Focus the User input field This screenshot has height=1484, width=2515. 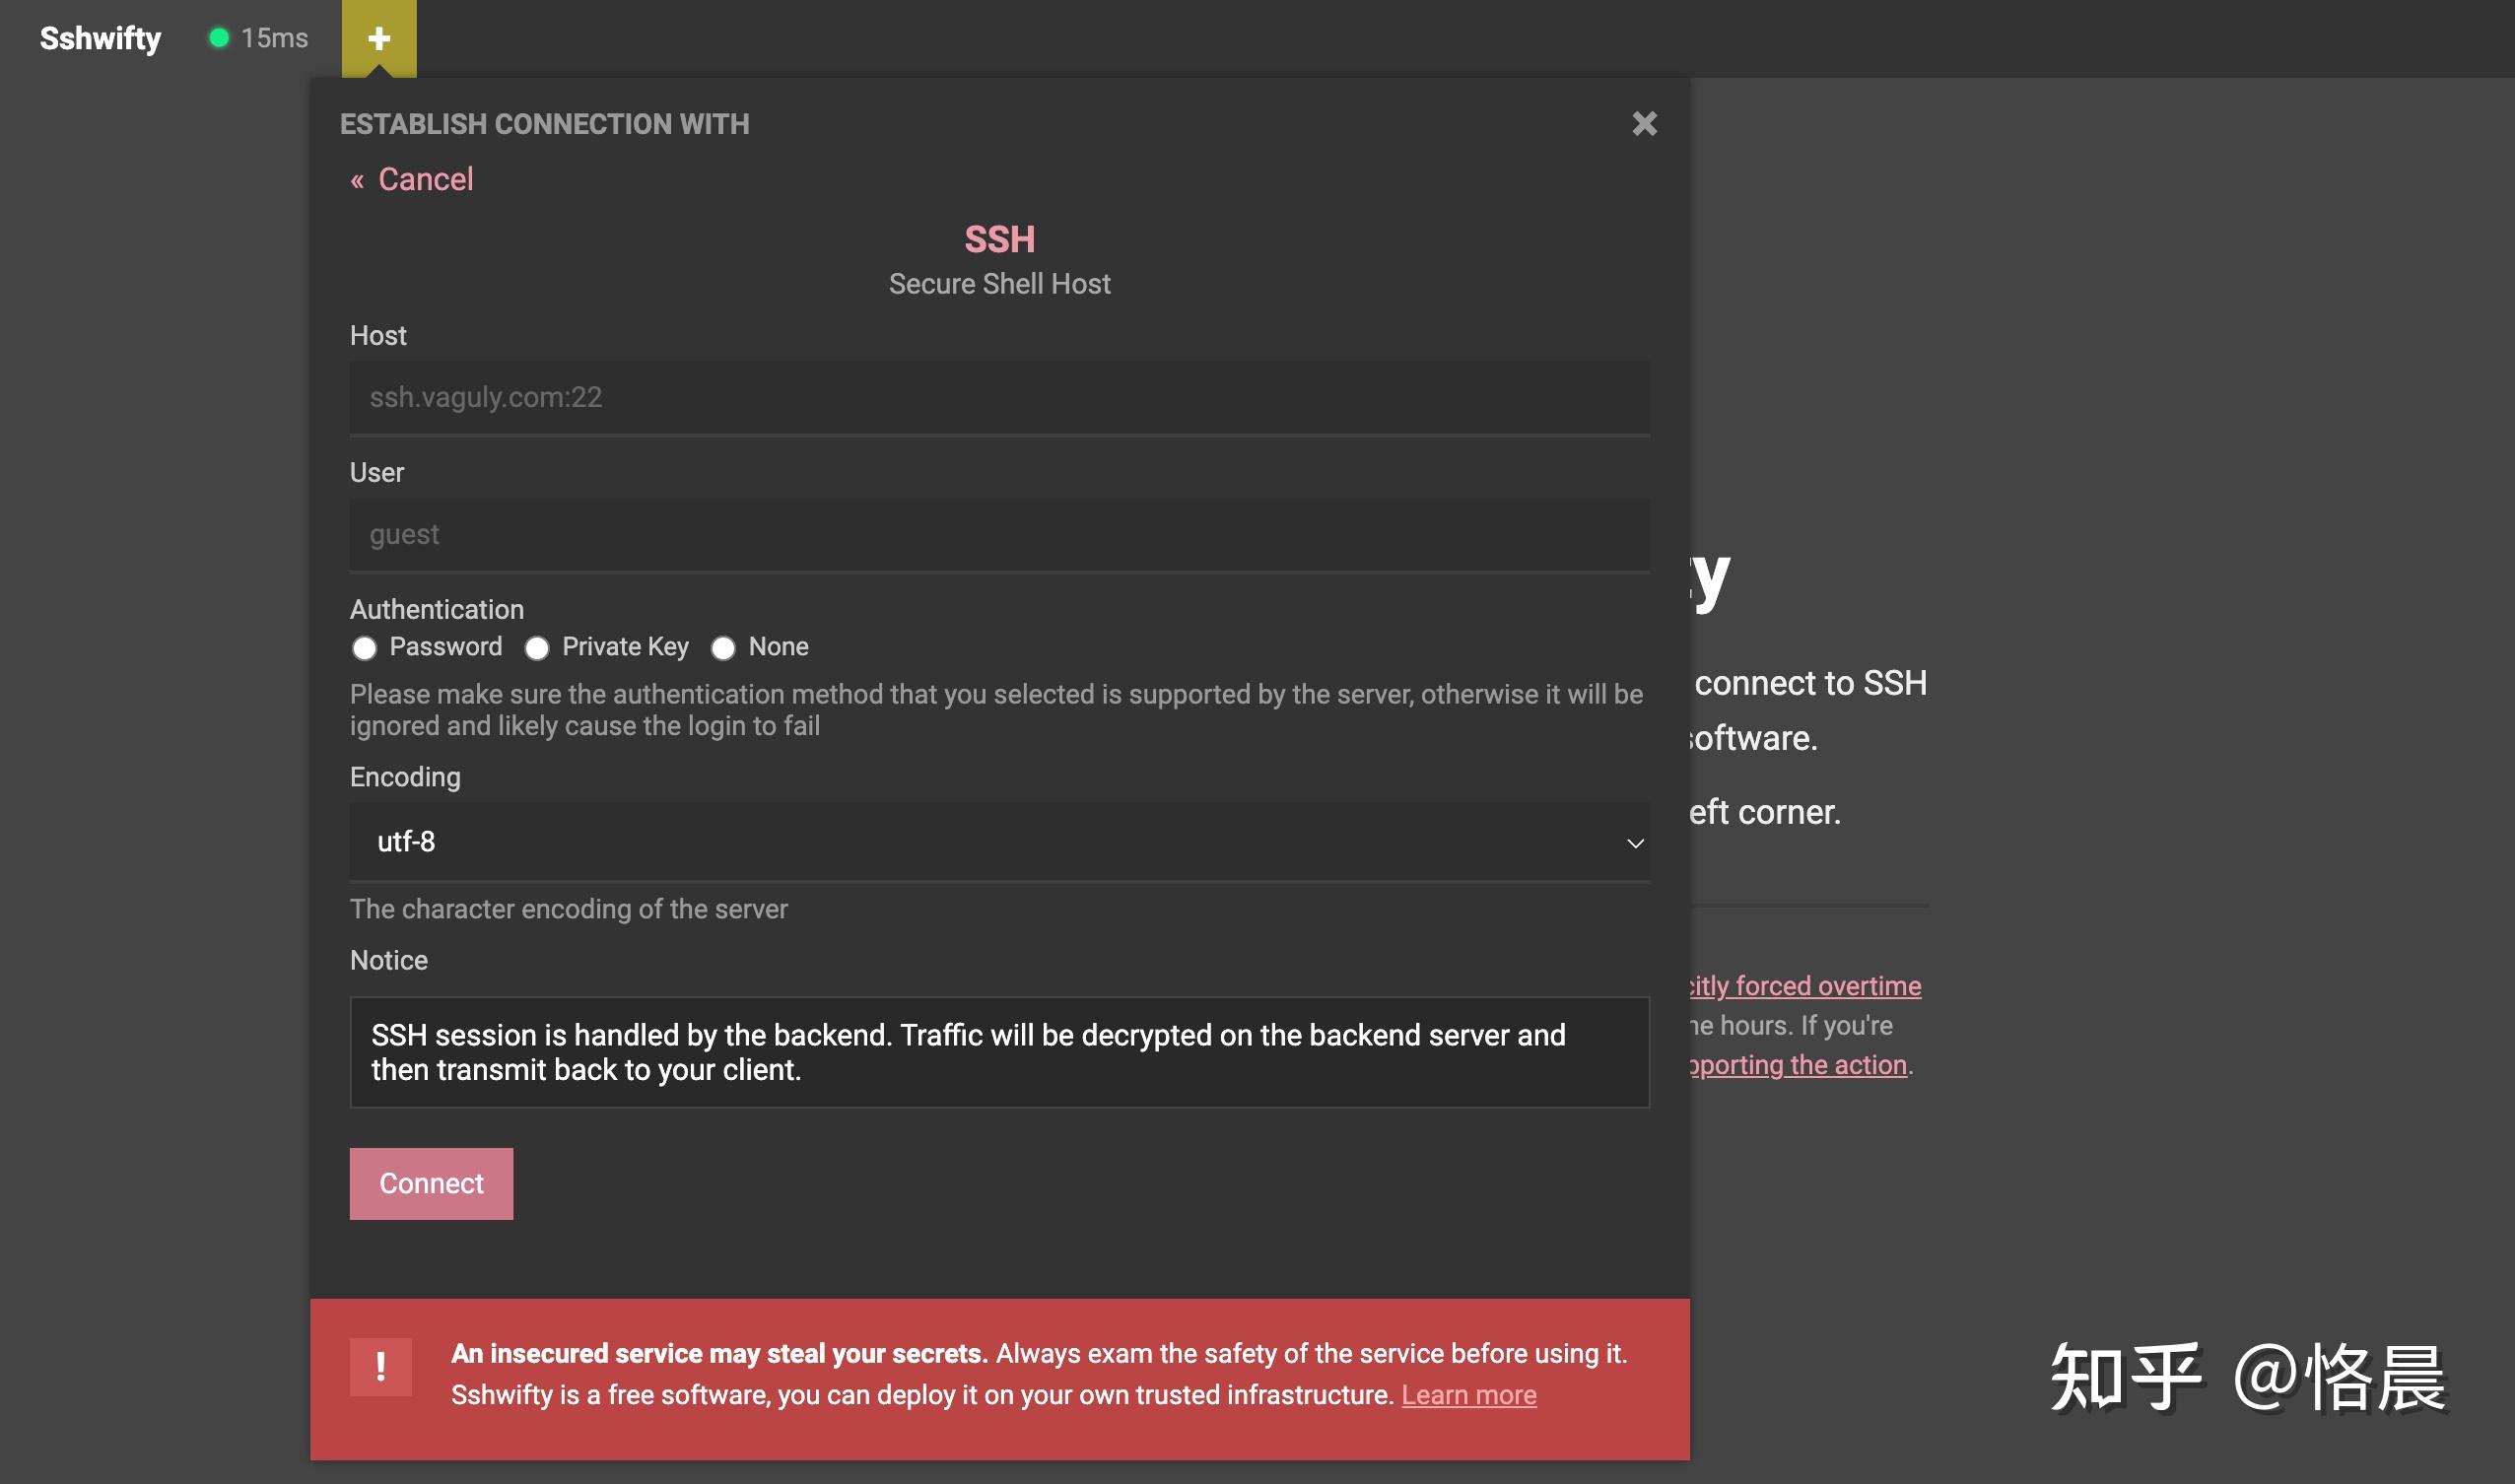(1000, 534)
